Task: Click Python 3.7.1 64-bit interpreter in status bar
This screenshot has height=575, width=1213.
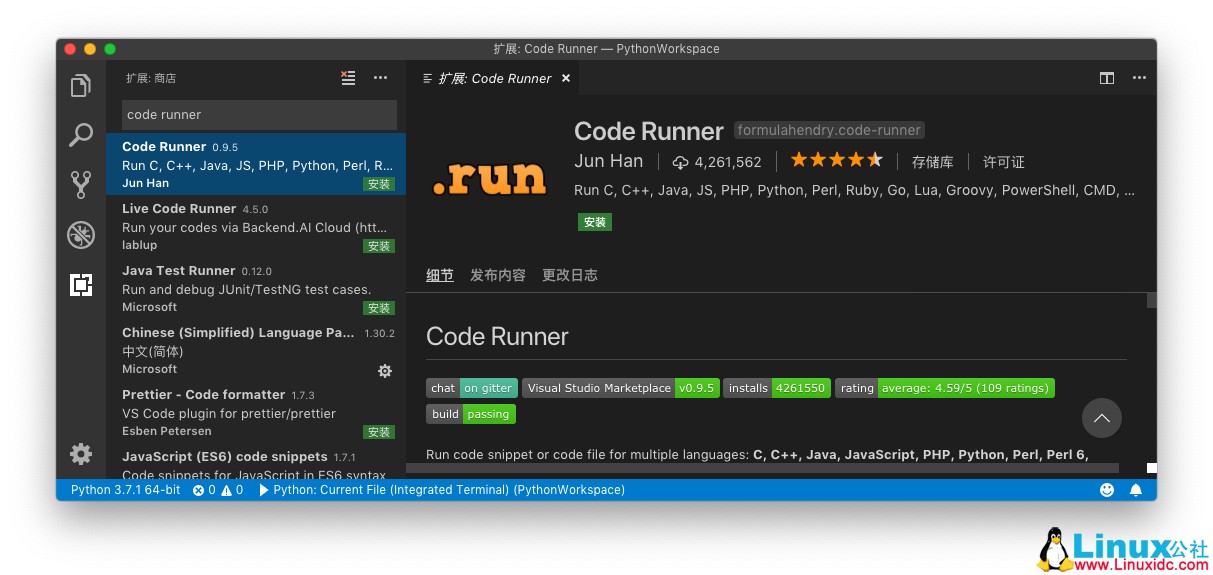Action: coord(126,490)
